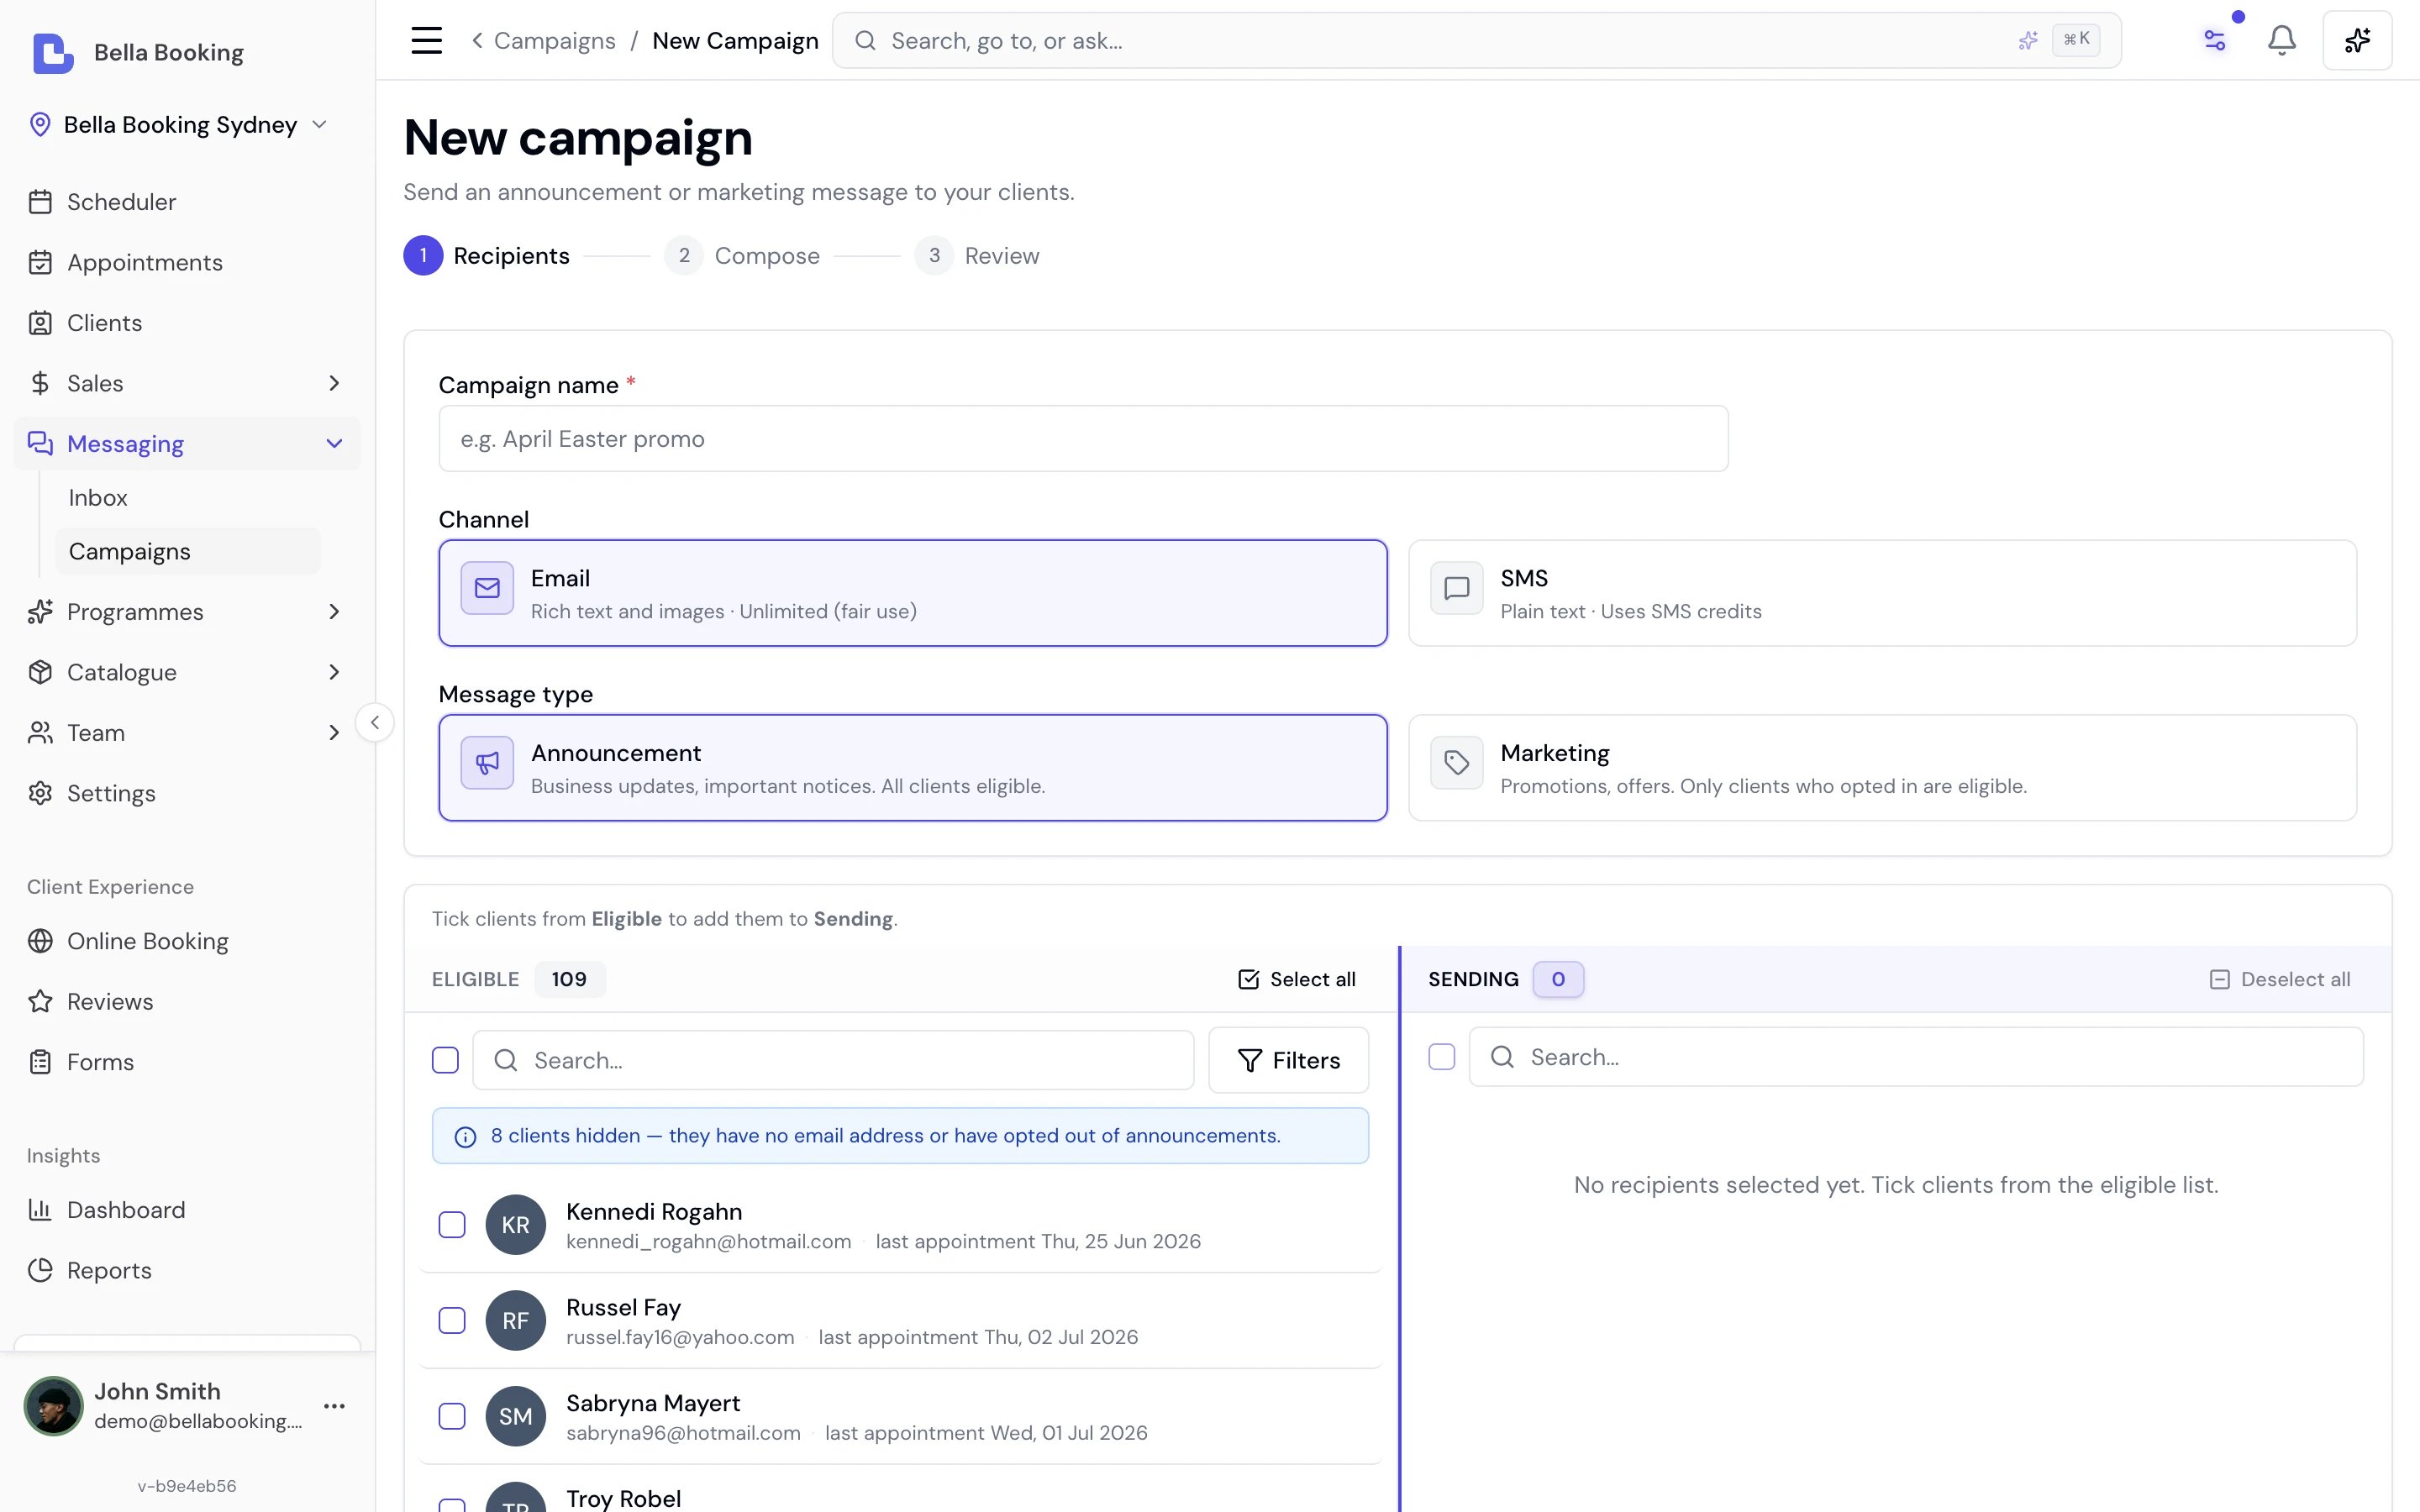Click the SMS speech bubble icon
The height and width of the screenshot is (1512, 2420).
(1457, 588)
